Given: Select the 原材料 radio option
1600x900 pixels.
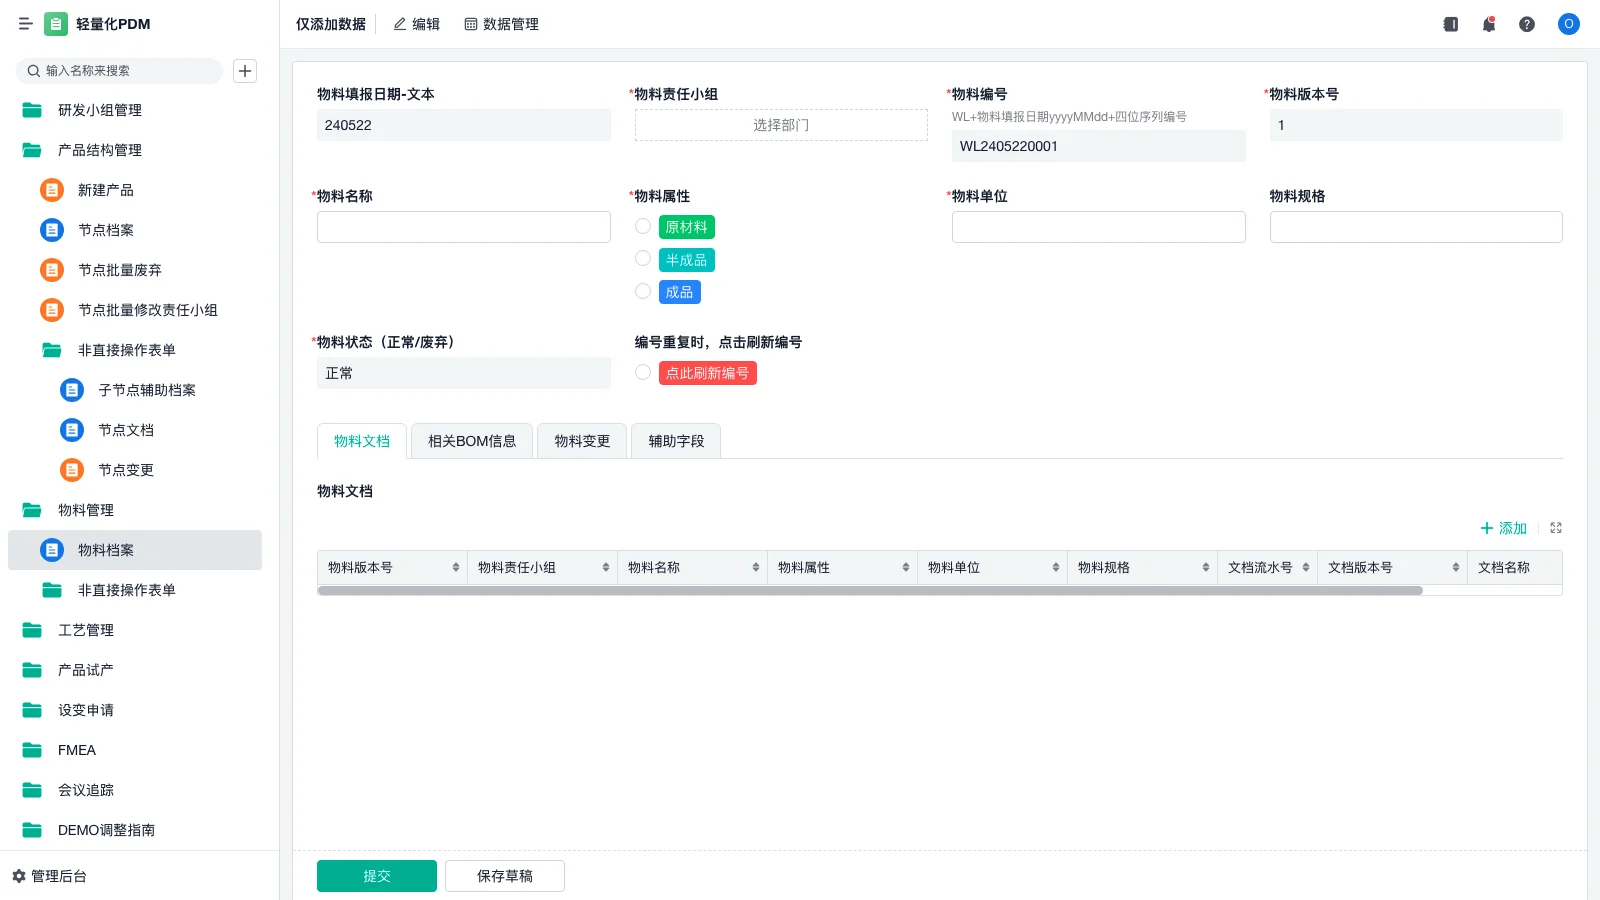Looking at the screenshot, I should point(643,226).
